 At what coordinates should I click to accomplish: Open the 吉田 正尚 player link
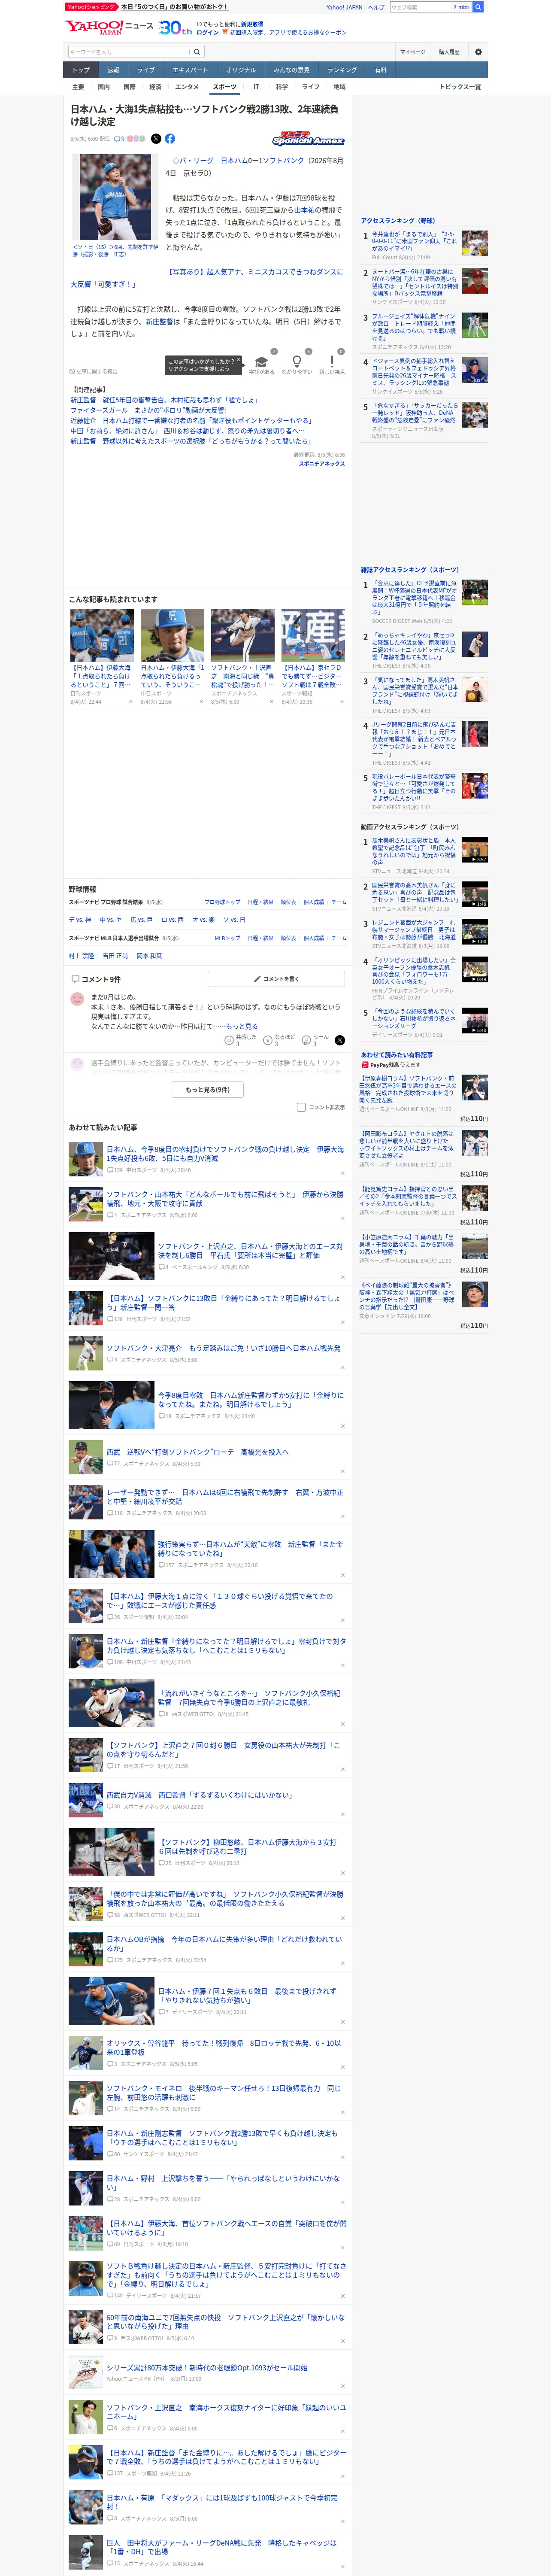(x=115, y=956)
